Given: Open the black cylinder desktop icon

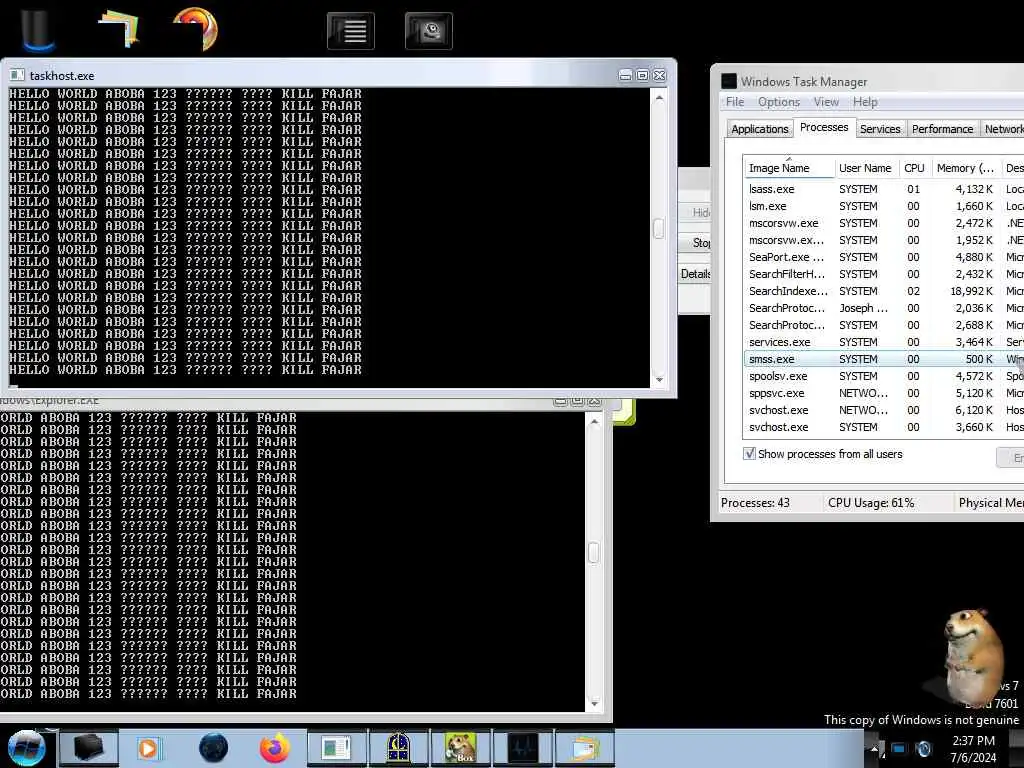Looking at the screenshot, I should [x=38, y=29].
